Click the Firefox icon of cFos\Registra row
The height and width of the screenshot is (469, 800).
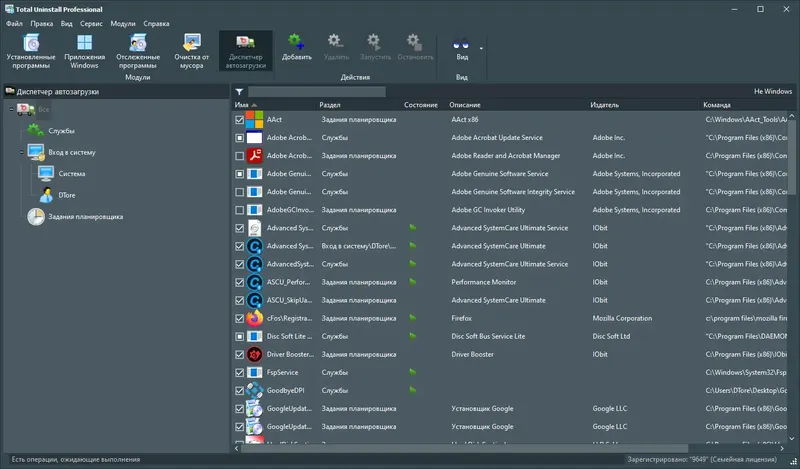254,318
